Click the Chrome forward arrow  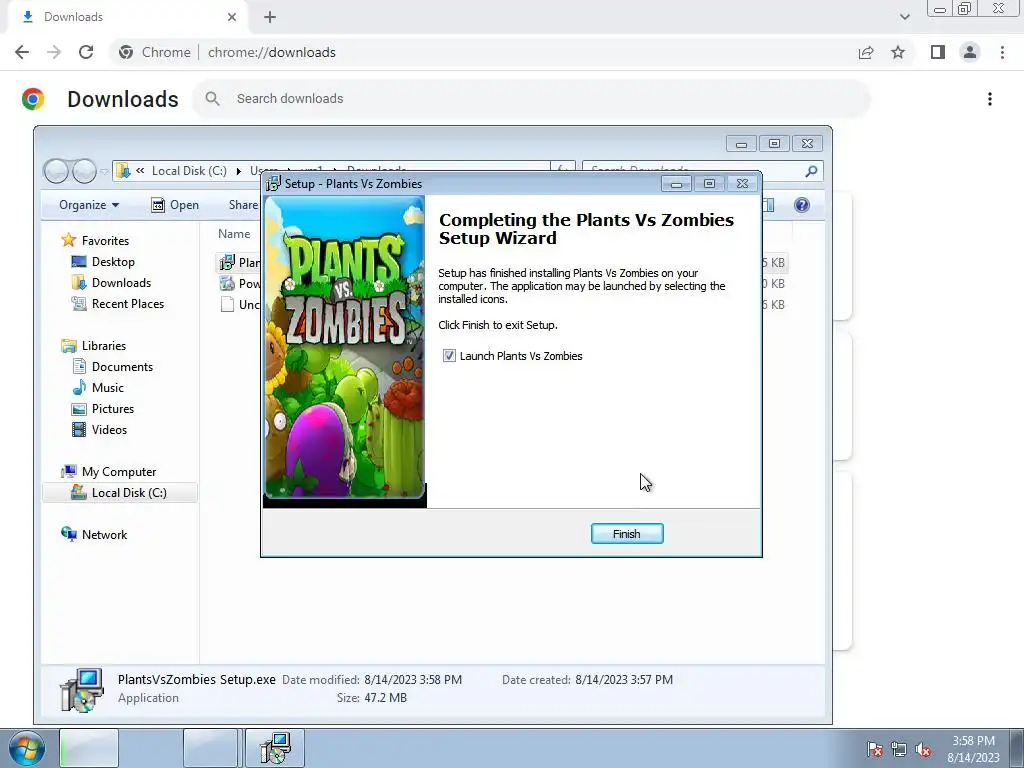[x=54, y=52]
